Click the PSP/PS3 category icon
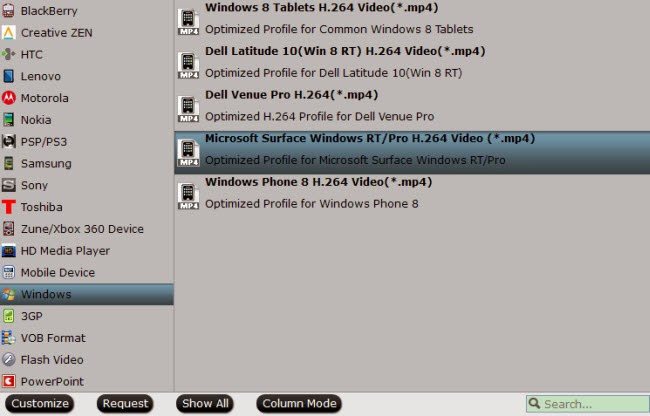 pyautogui.click(x=8, y=142)
